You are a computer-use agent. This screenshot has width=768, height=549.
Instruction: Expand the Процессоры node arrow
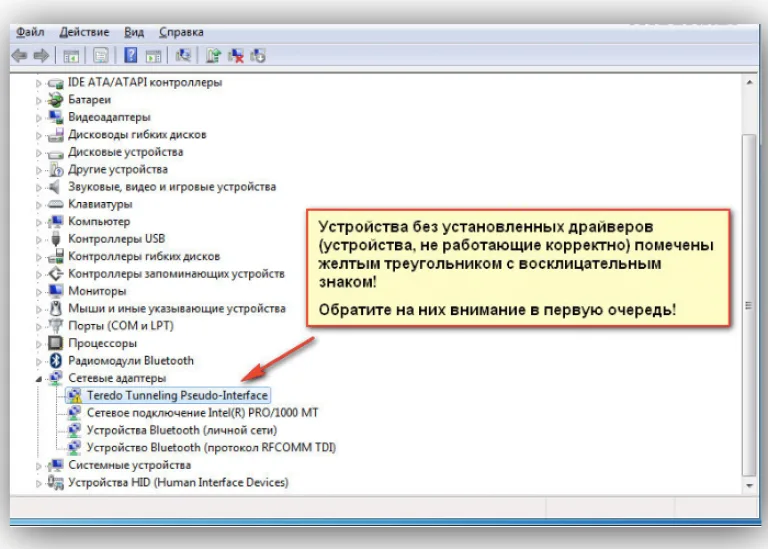(38, 344)
